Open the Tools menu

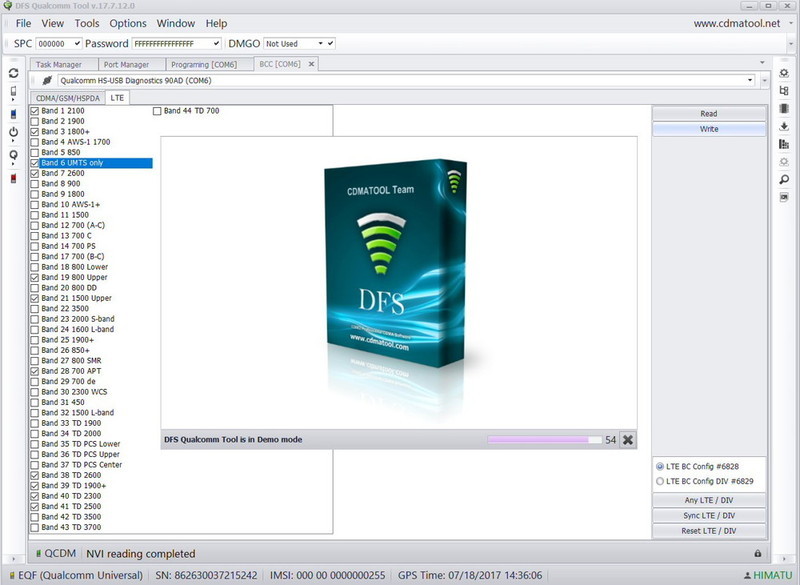[x=87, y=23]
